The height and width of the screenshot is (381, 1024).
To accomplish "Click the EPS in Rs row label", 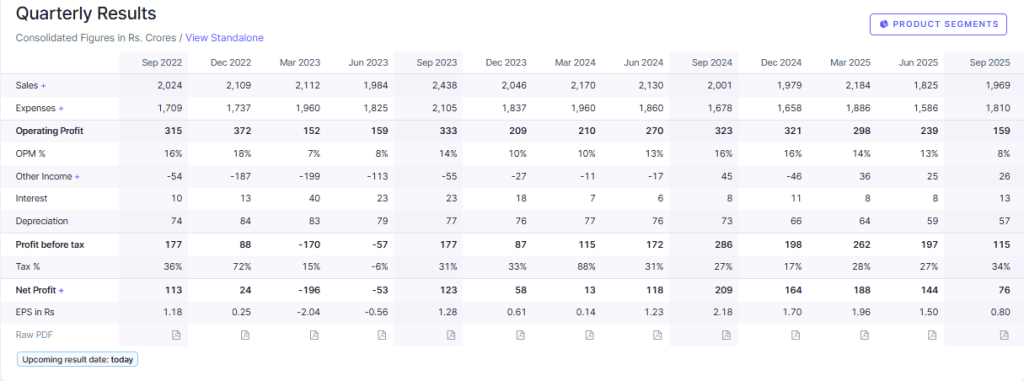I will coord(35,312).
